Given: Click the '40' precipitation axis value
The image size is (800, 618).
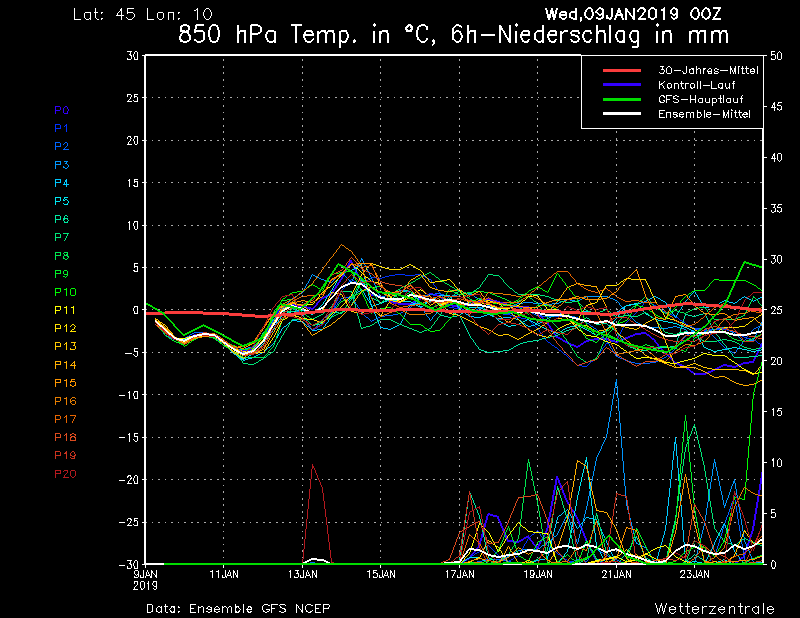Looking at the screenshot, I should tap(776, 158).
